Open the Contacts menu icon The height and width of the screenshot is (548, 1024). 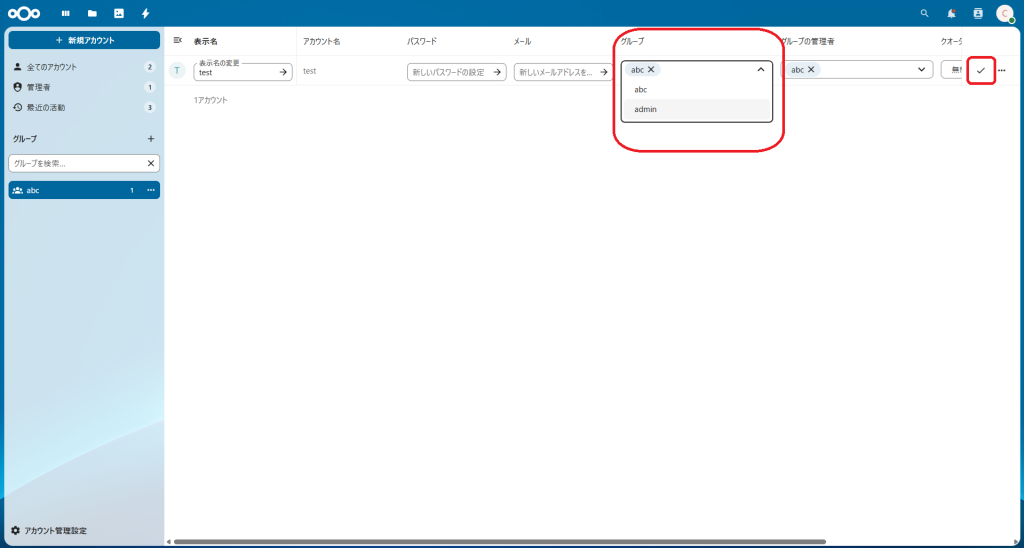(978, 13)
